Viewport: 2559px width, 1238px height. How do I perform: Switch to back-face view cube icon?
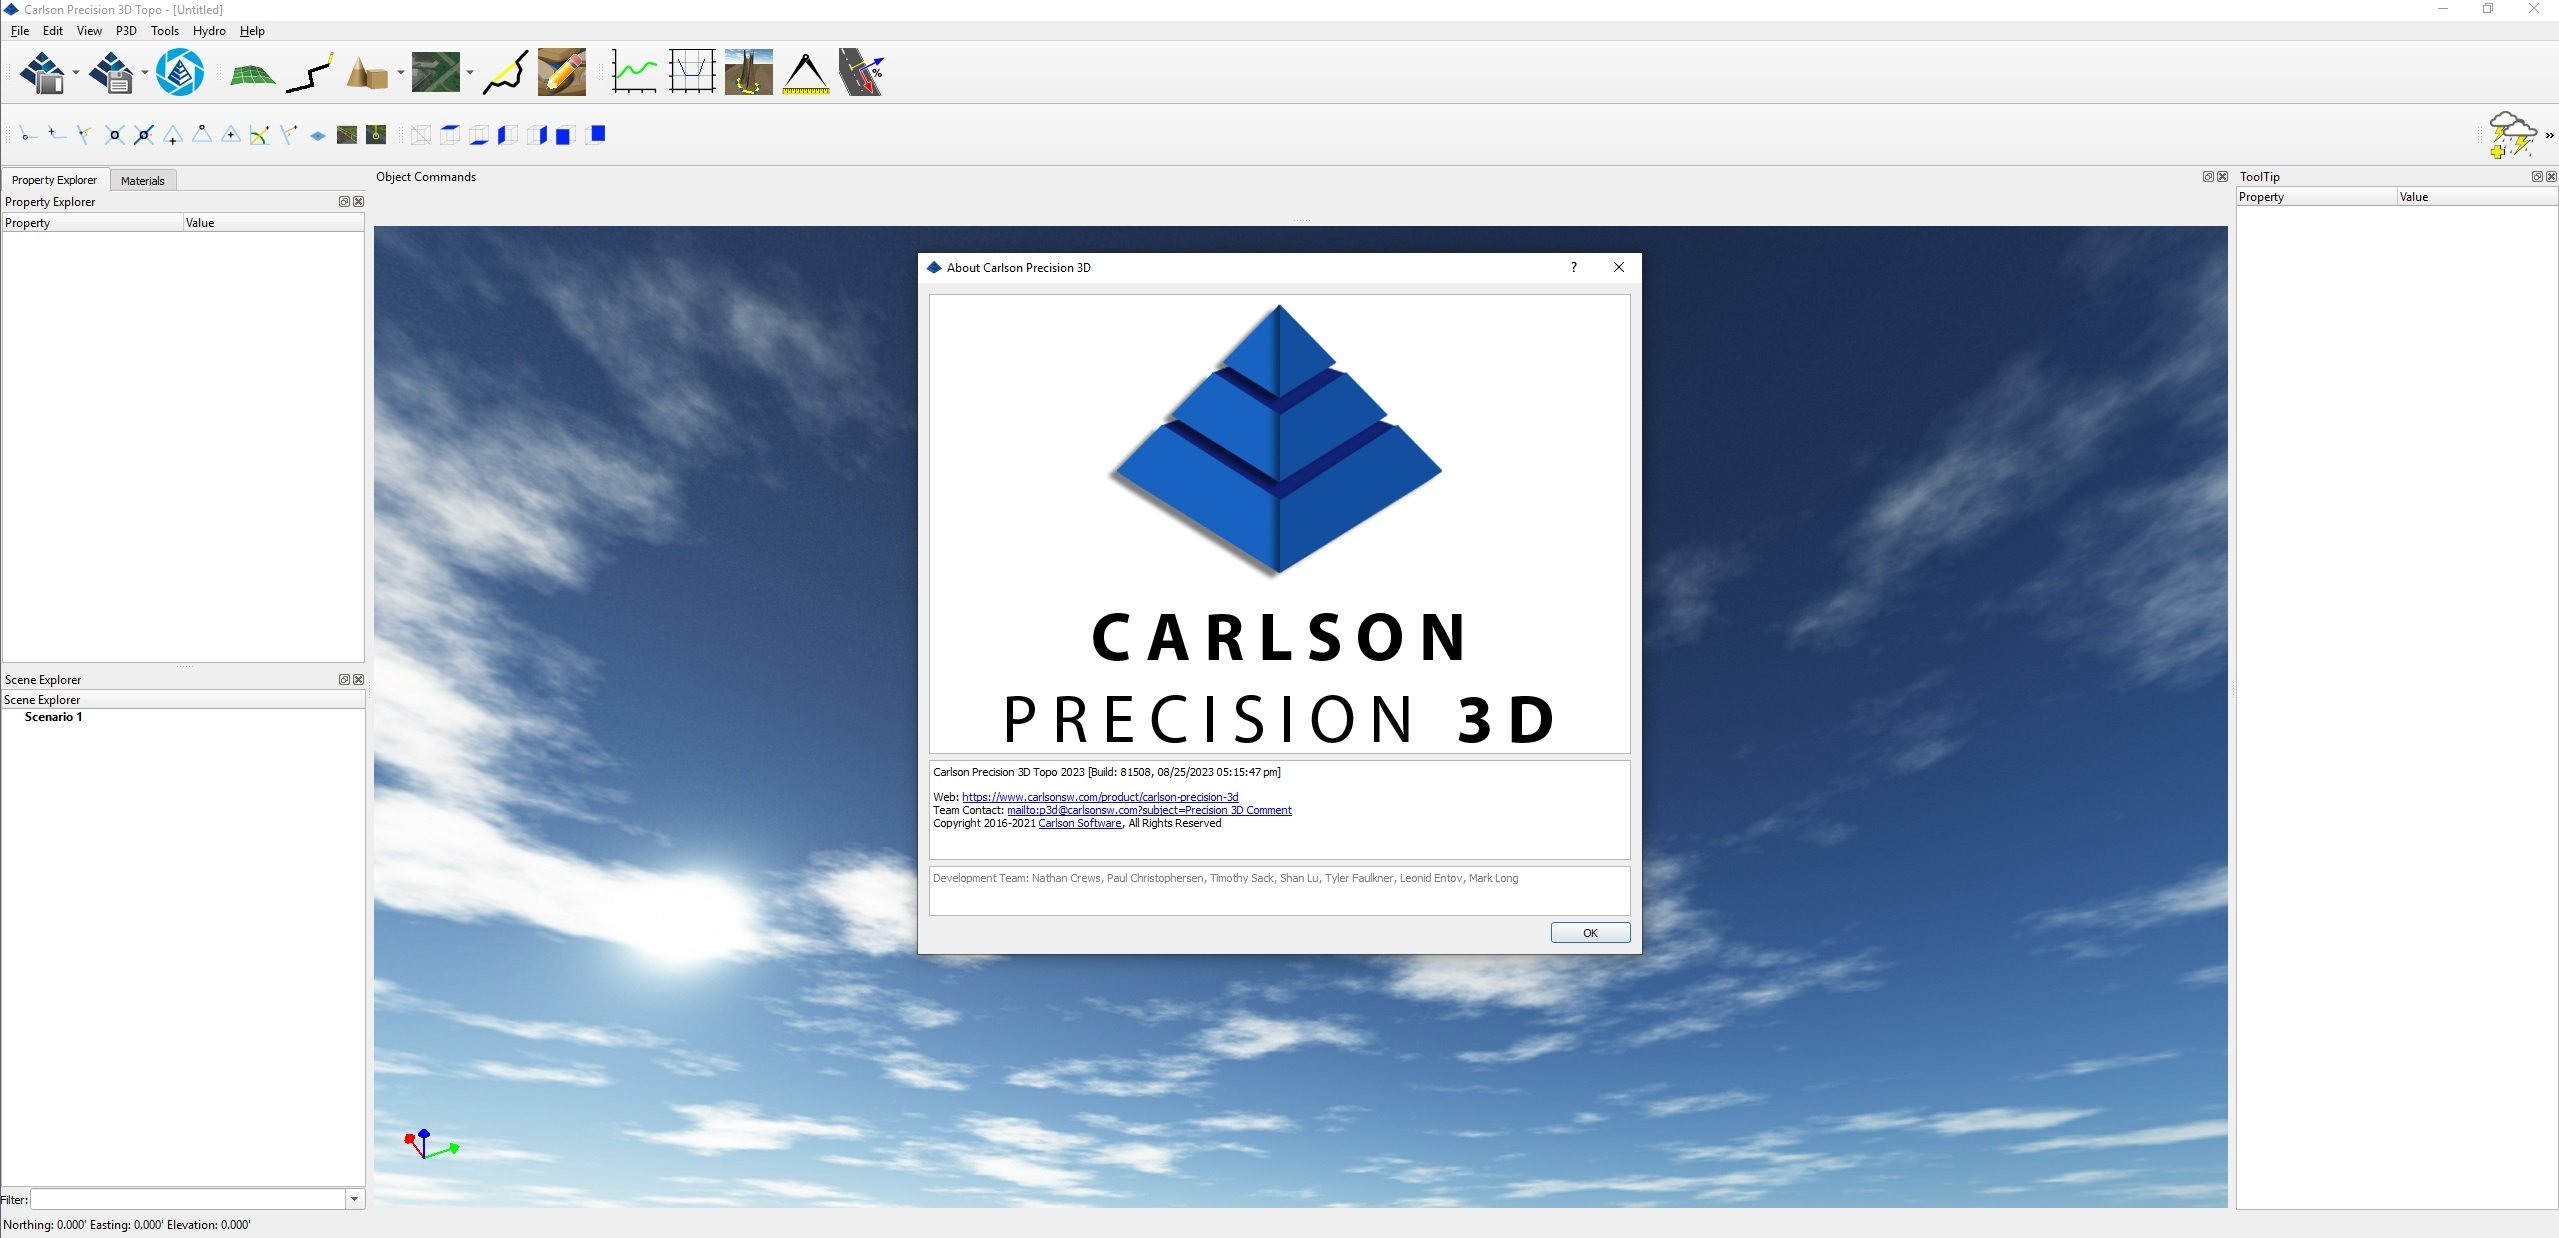[595, 135]
